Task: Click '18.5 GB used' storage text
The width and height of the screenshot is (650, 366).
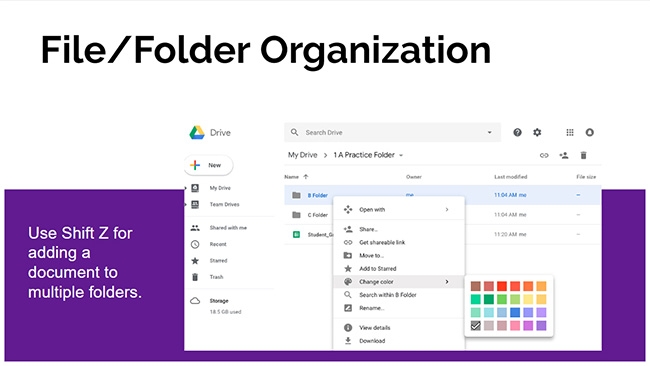Action: point(225,312)
